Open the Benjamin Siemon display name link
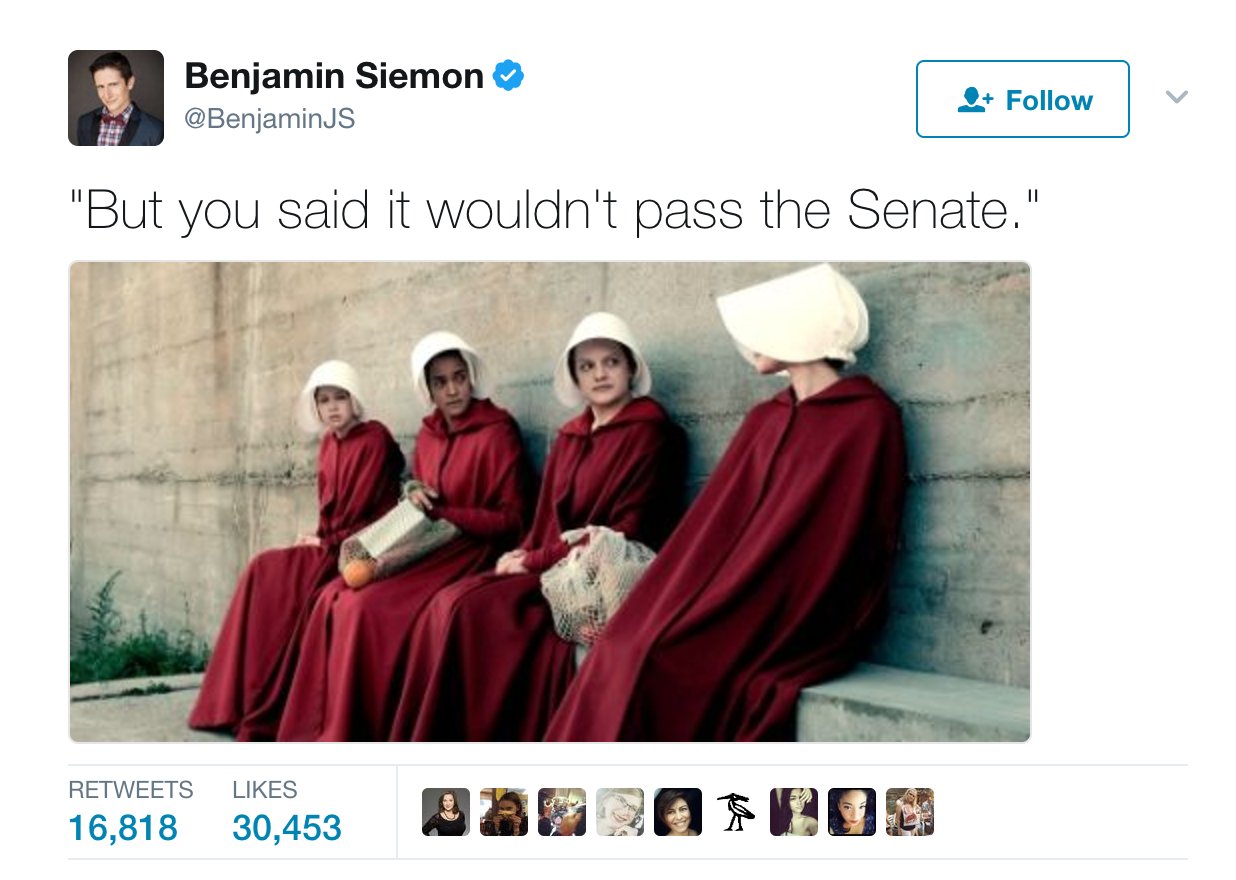This screenshot has height=880, width=1236. pos(335,75)
